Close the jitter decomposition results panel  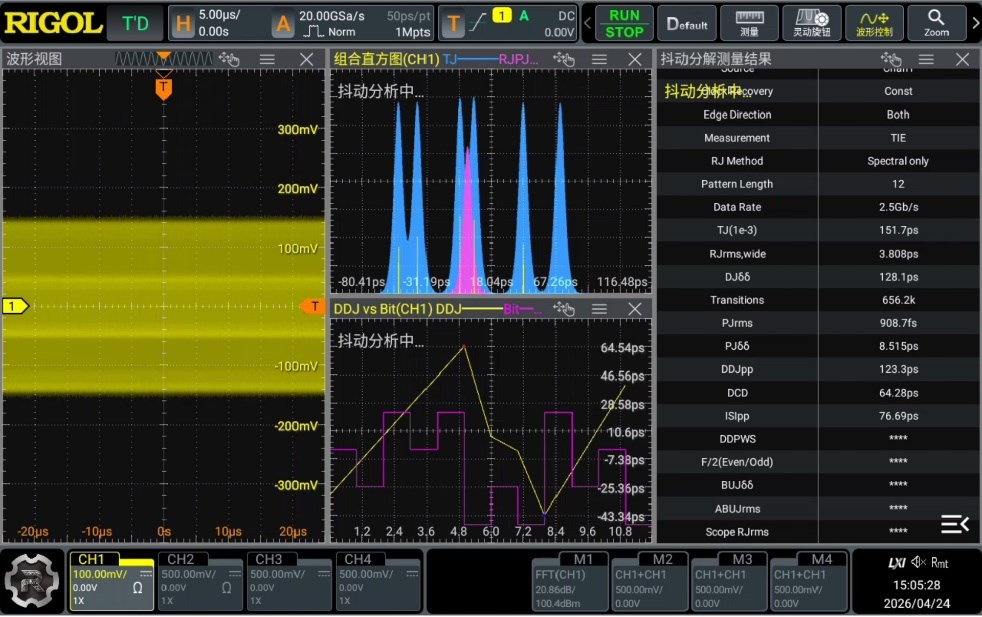coord(963,60)
